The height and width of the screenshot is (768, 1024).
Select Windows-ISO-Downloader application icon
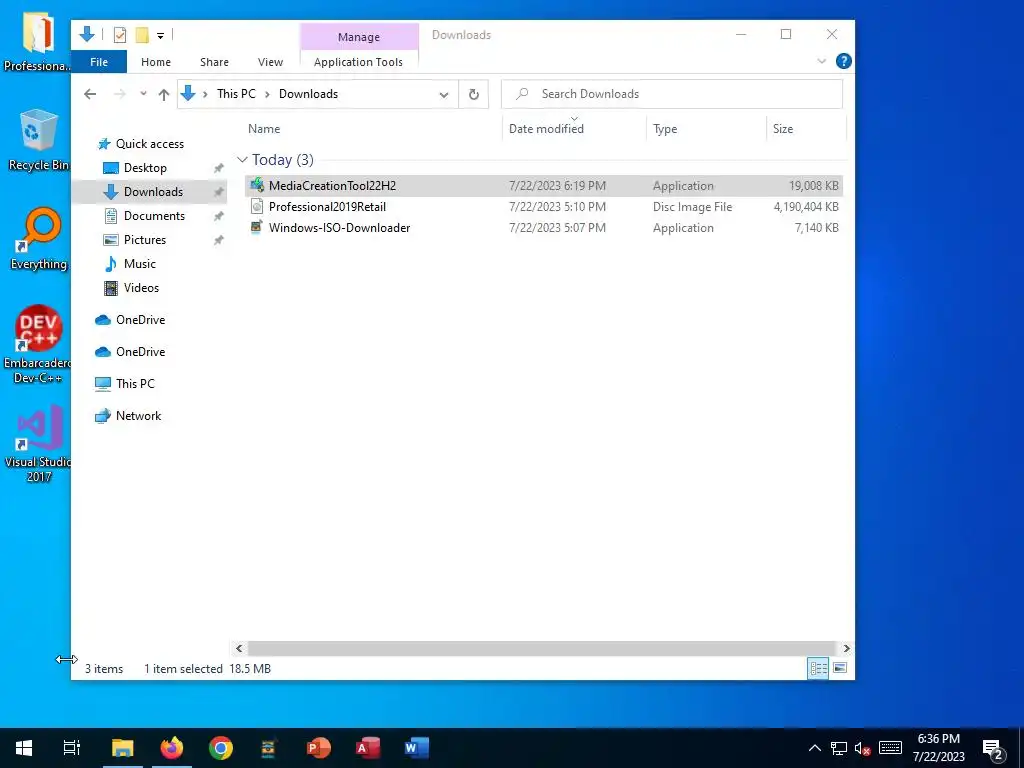(257, 227)
